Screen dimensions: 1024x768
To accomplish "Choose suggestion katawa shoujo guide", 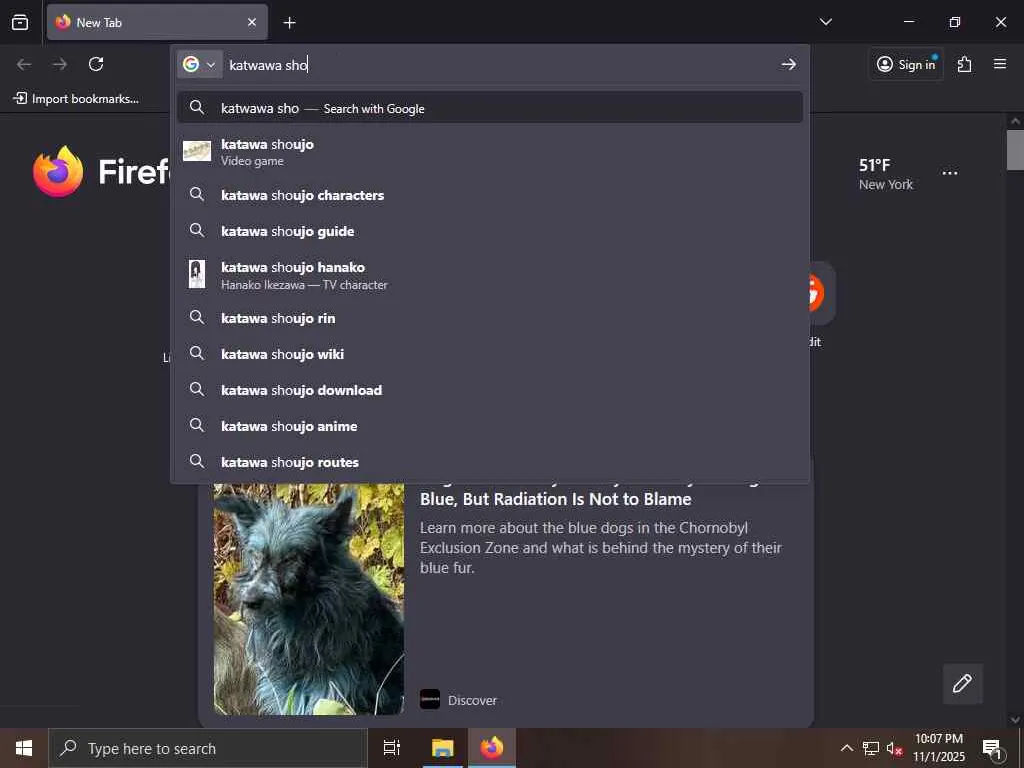I will click(490, 231).
